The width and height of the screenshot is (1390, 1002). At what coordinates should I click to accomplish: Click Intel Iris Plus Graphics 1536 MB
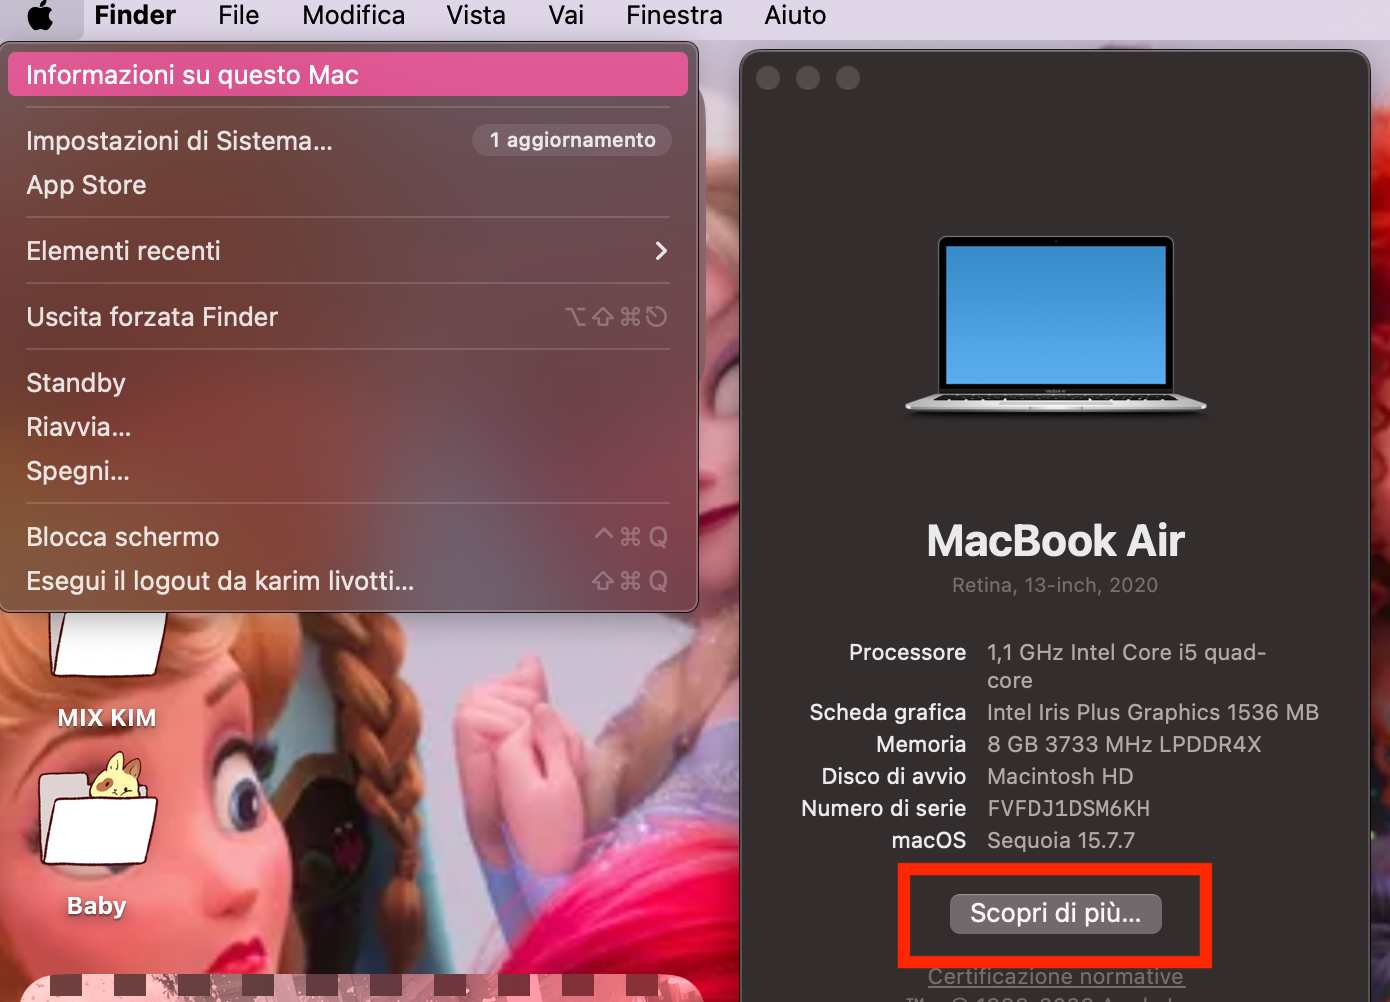(x=1153, y=712)
